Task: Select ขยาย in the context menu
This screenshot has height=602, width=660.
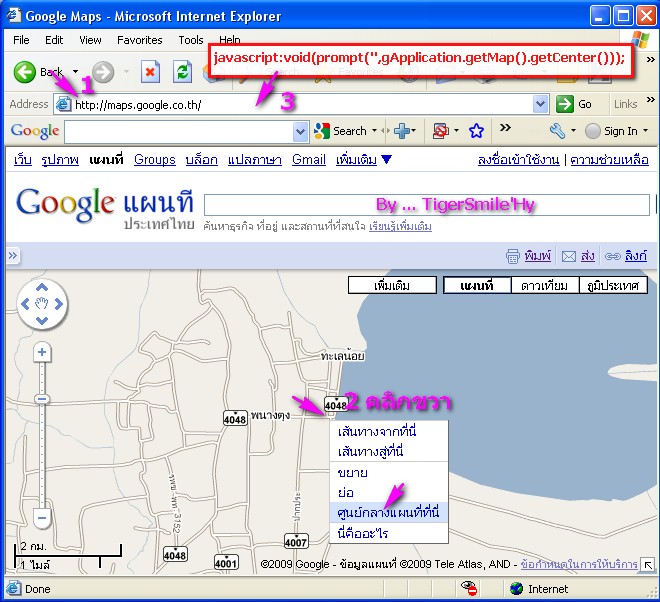Action: (x=389, y=473)
